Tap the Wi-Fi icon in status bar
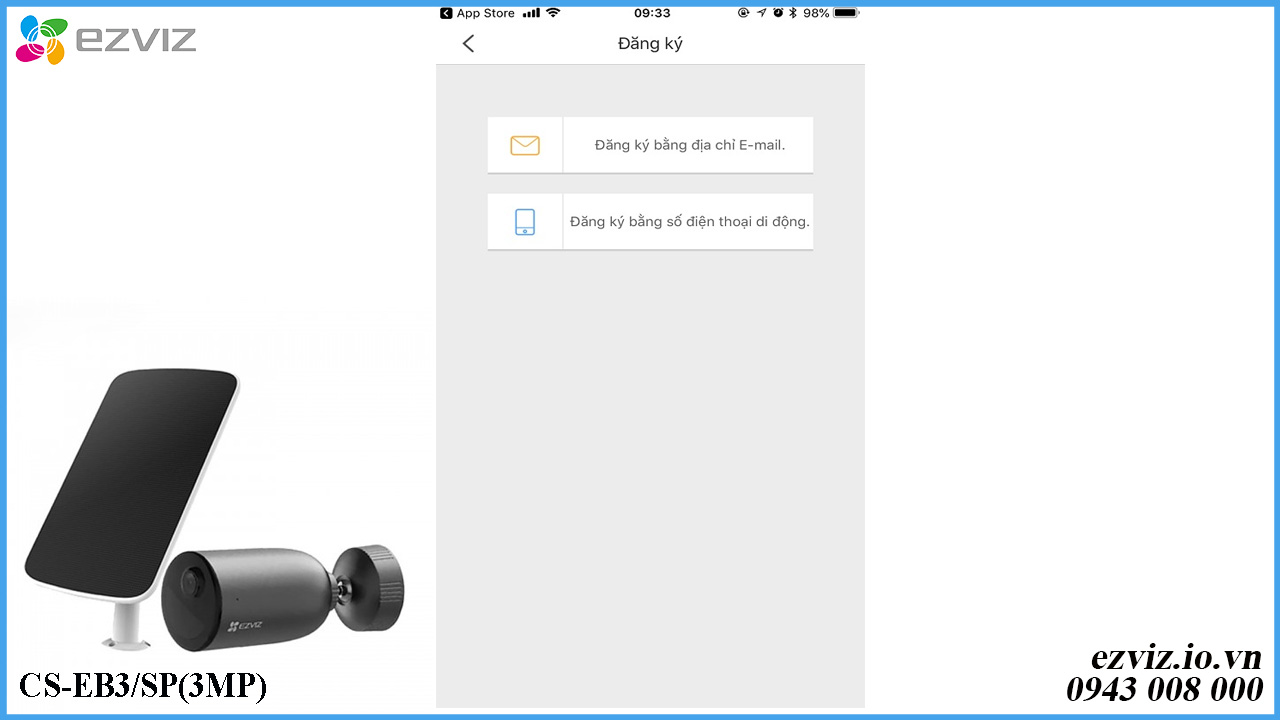The width and height of the screenshot is (1280, 720). click(x=553, y=13)
